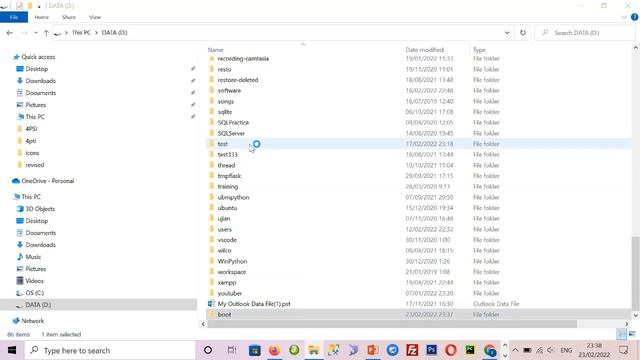Open 3D Objects under This PC
The height and width of the screenshot is (360, 640).
coord(40,209)
